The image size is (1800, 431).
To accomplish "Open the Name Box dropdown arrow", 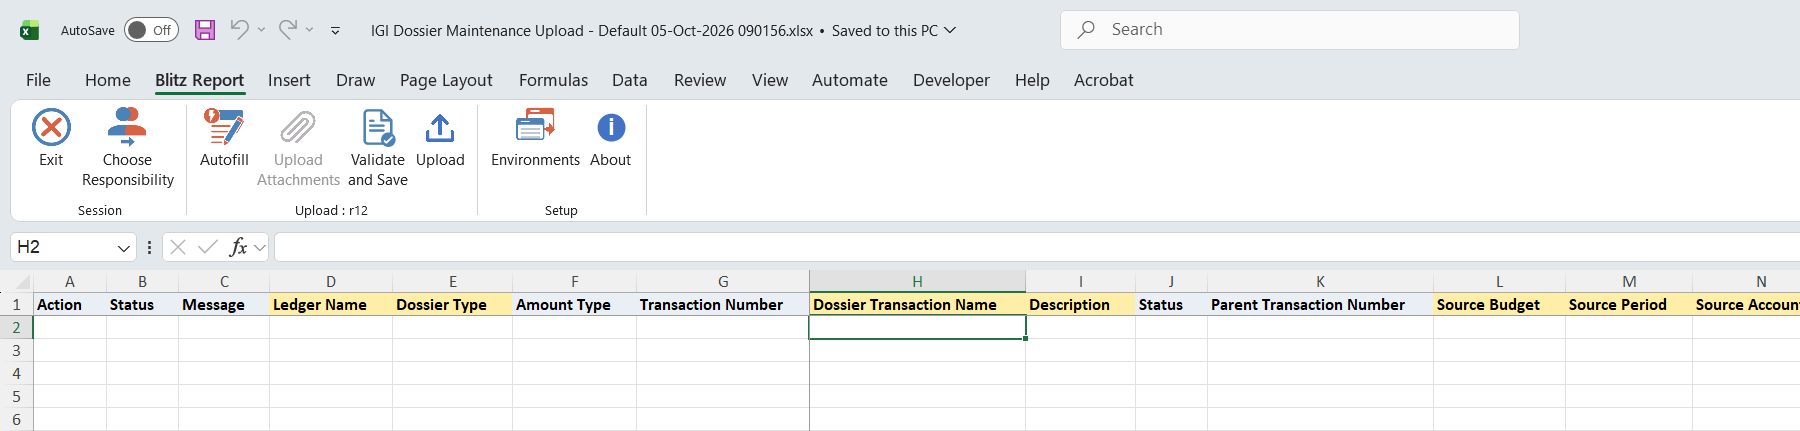I will tap(123, 248).
